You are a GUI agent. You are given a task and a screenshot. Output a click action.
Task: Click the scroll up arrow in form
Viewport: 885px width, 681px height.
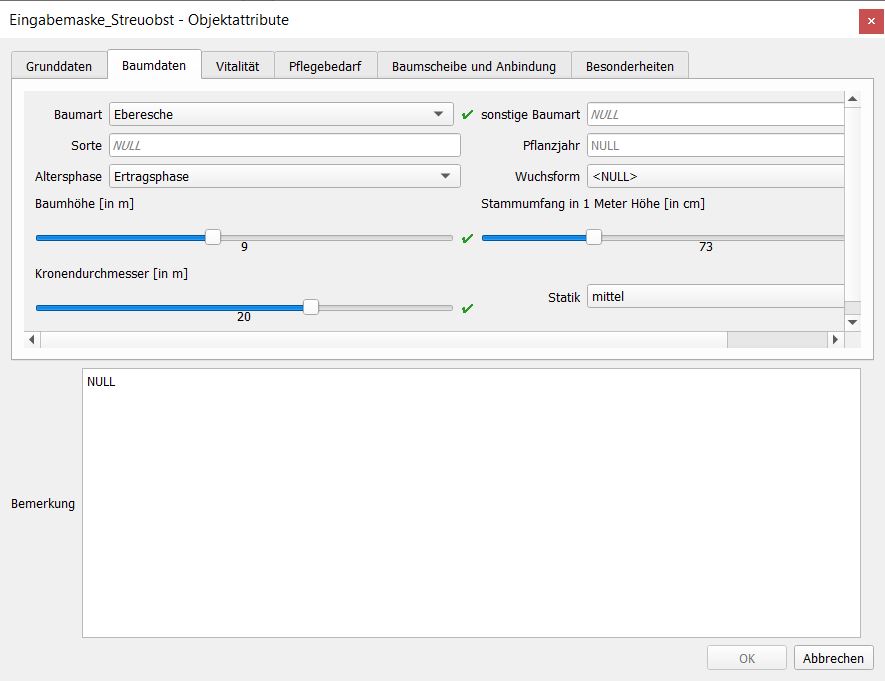pyautogui.click(x=852, y=99)
